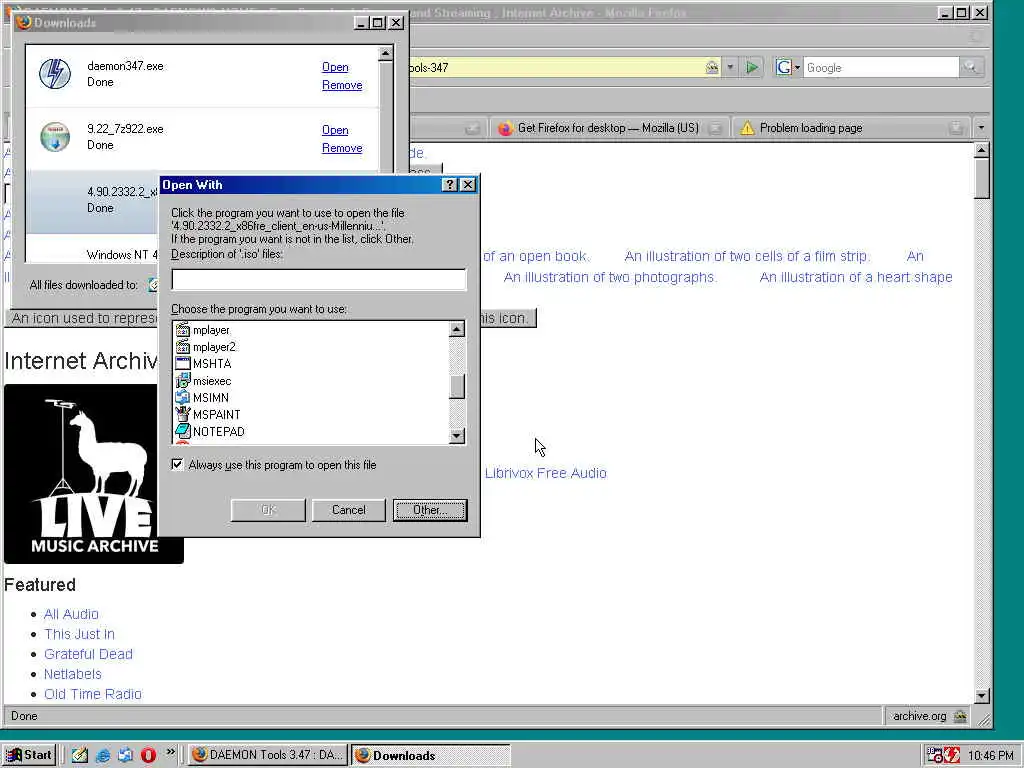Click the first quick launch notepad icon
Image resolution: width=1024 pixels, height=768 pixels.
(x=80, y=755)
